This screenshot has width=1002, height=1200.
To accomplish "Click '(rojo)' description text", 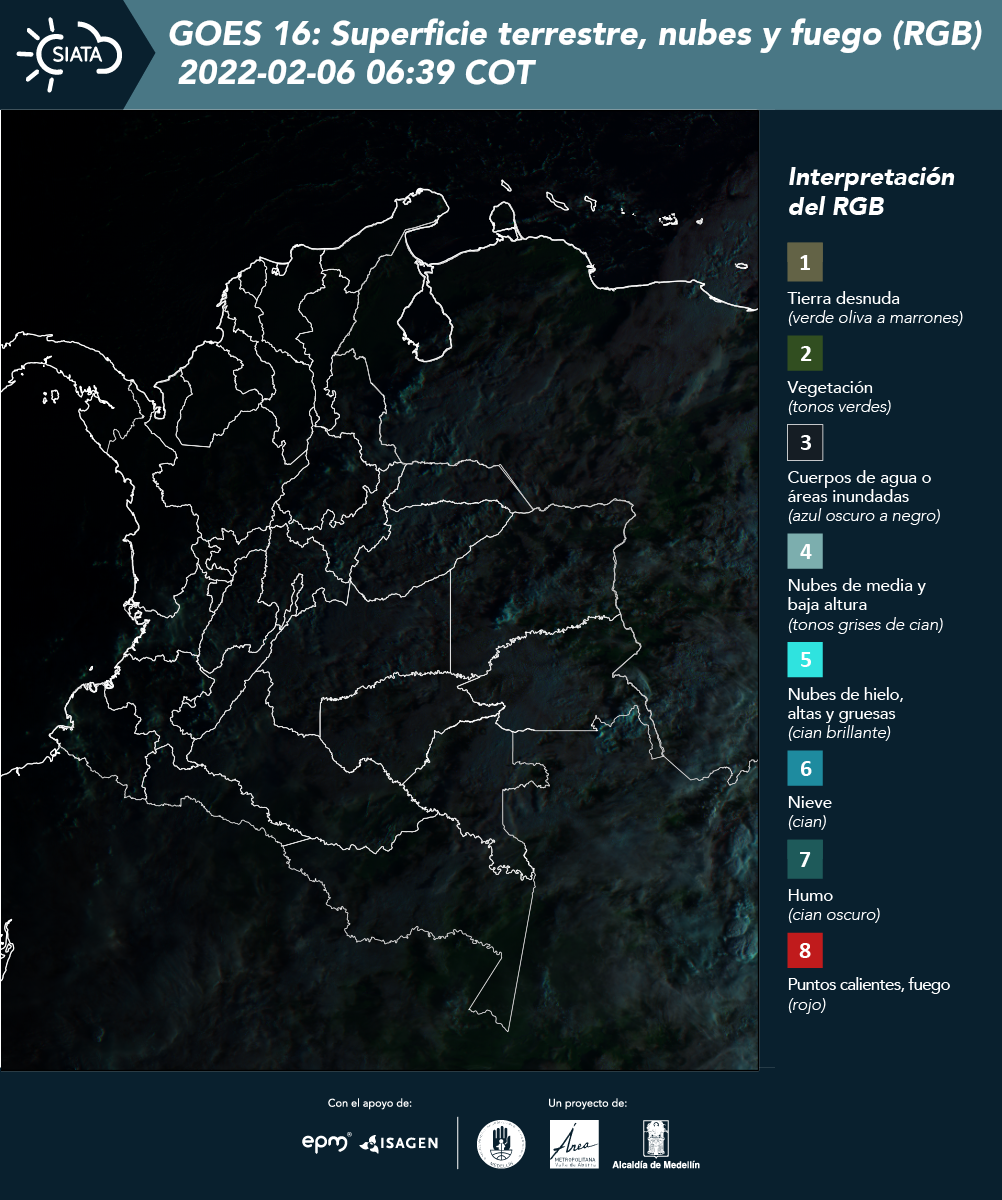I will pyautogui.click(x=807, y=1005).
